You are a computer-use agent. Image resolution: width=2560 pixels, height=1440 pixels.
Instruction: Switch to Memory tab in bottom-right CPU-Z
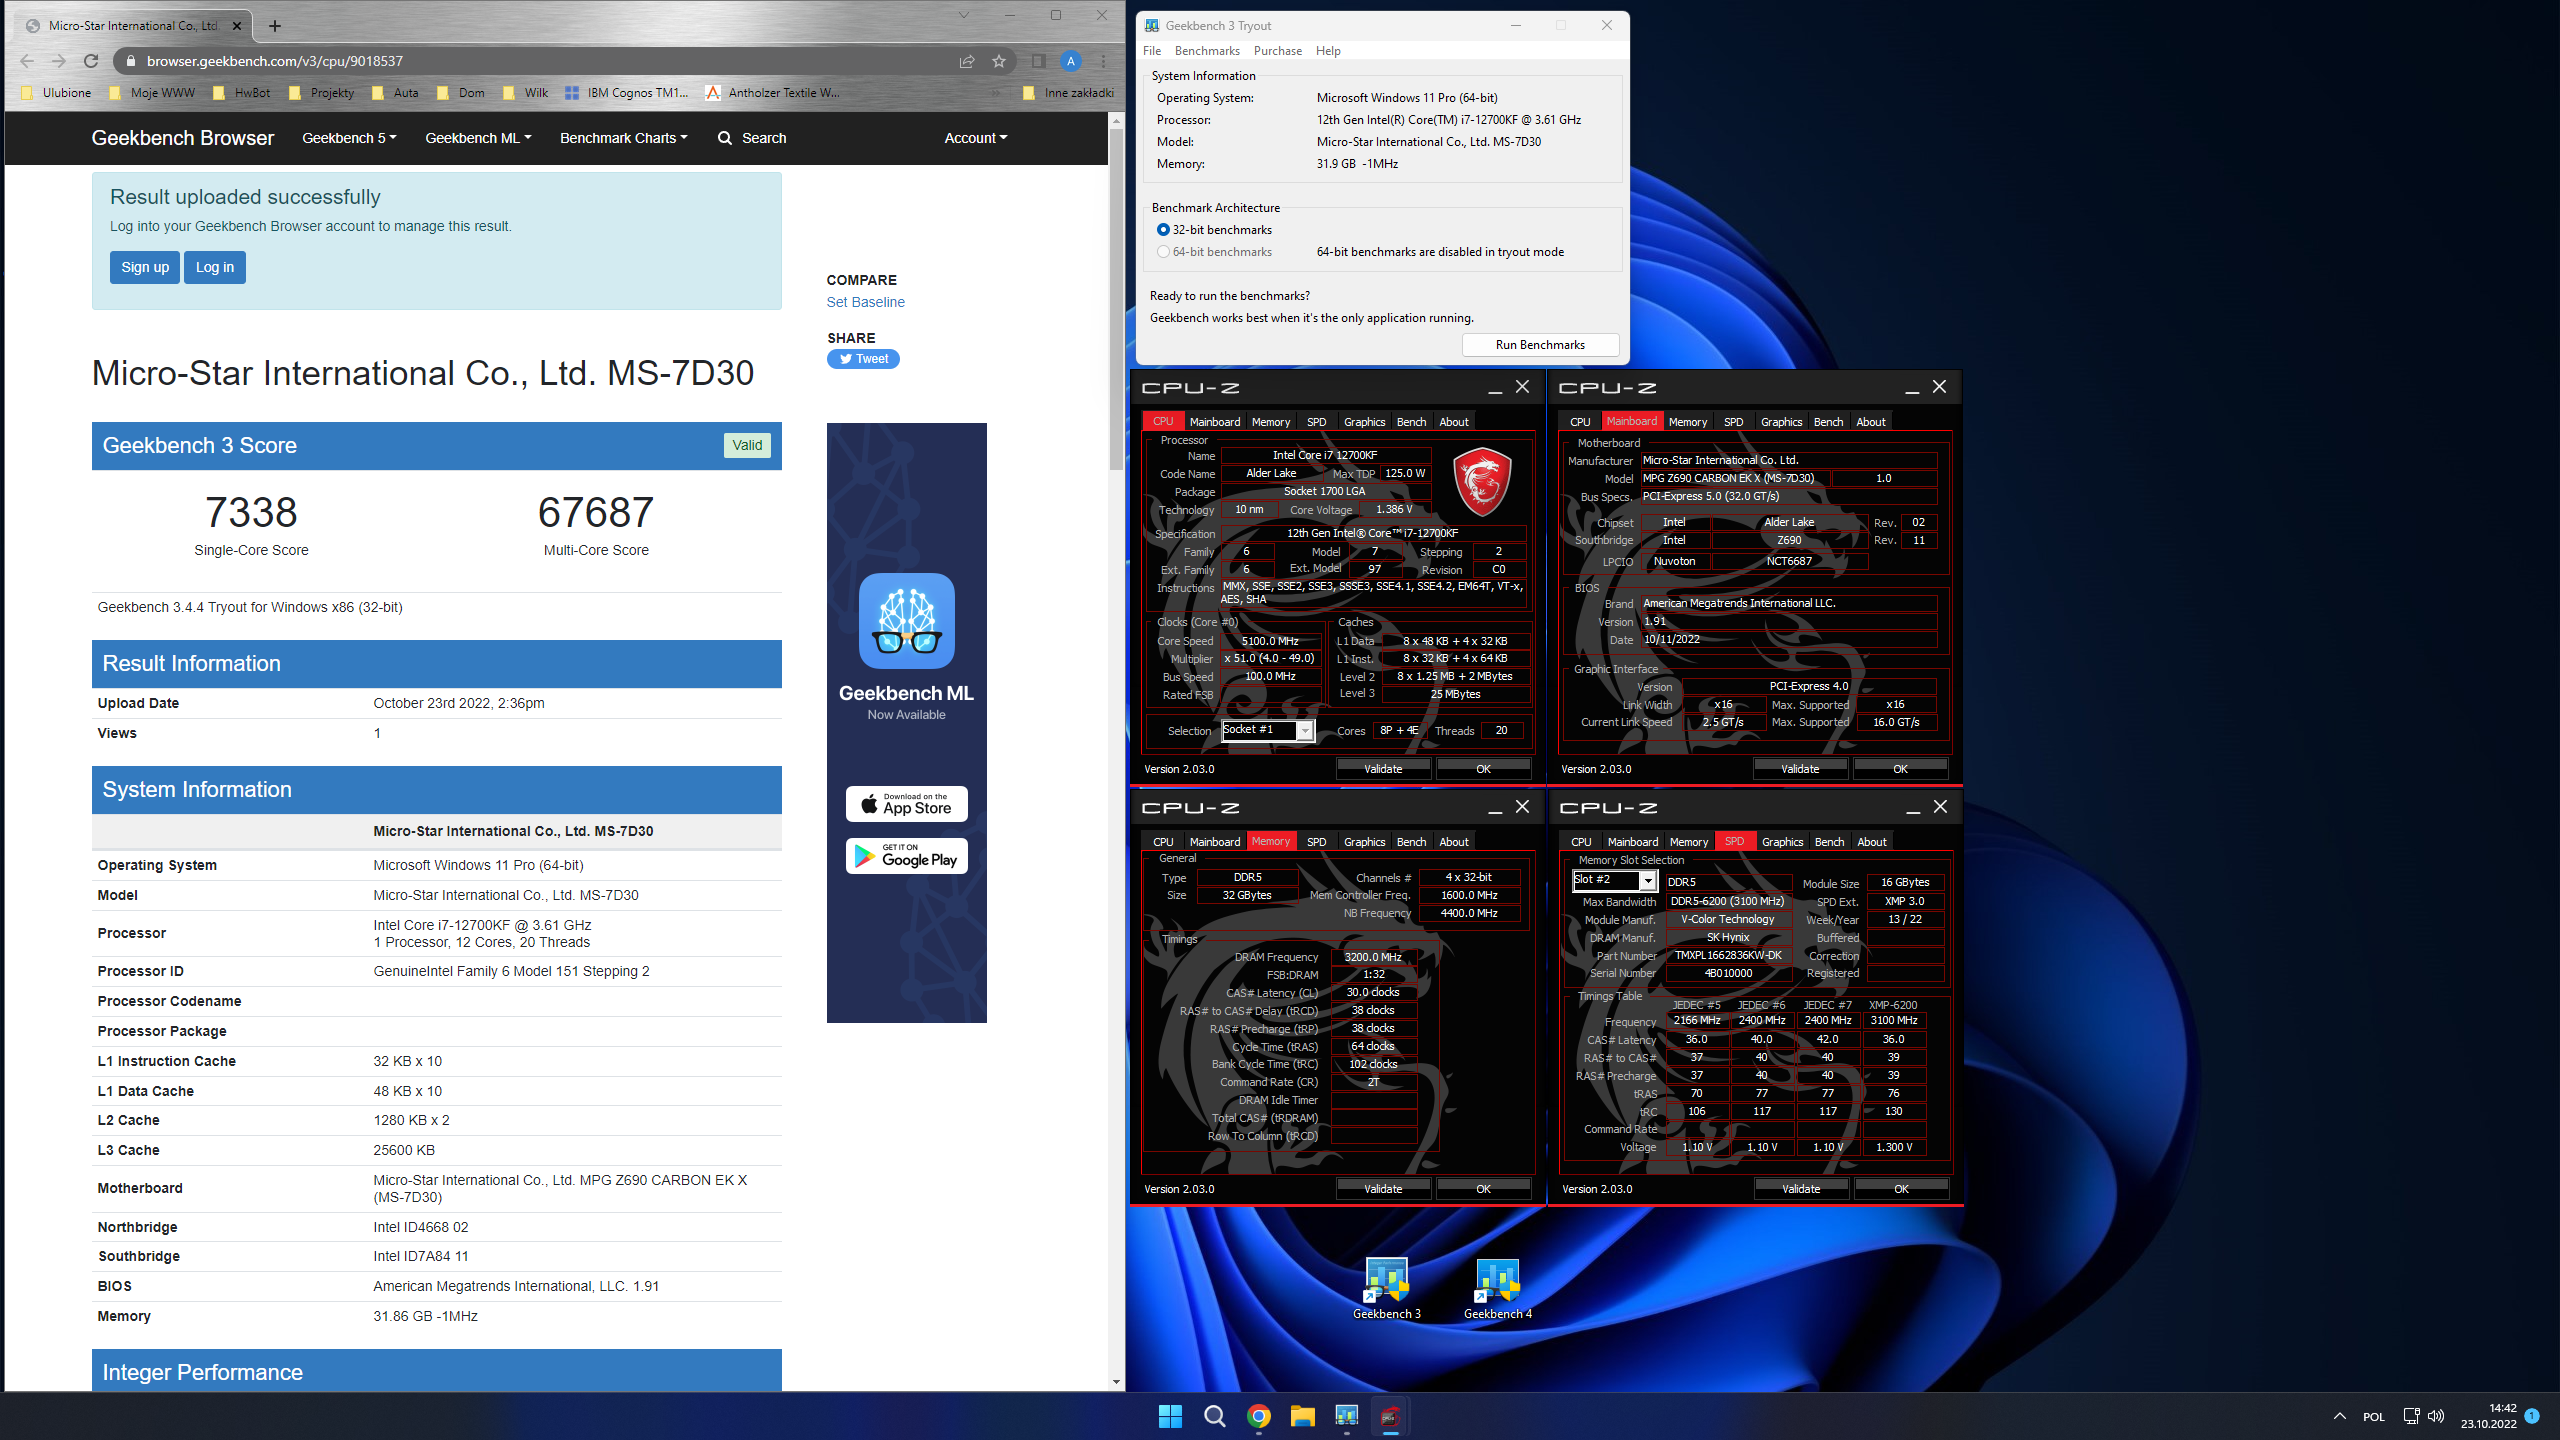[1688, 842]
